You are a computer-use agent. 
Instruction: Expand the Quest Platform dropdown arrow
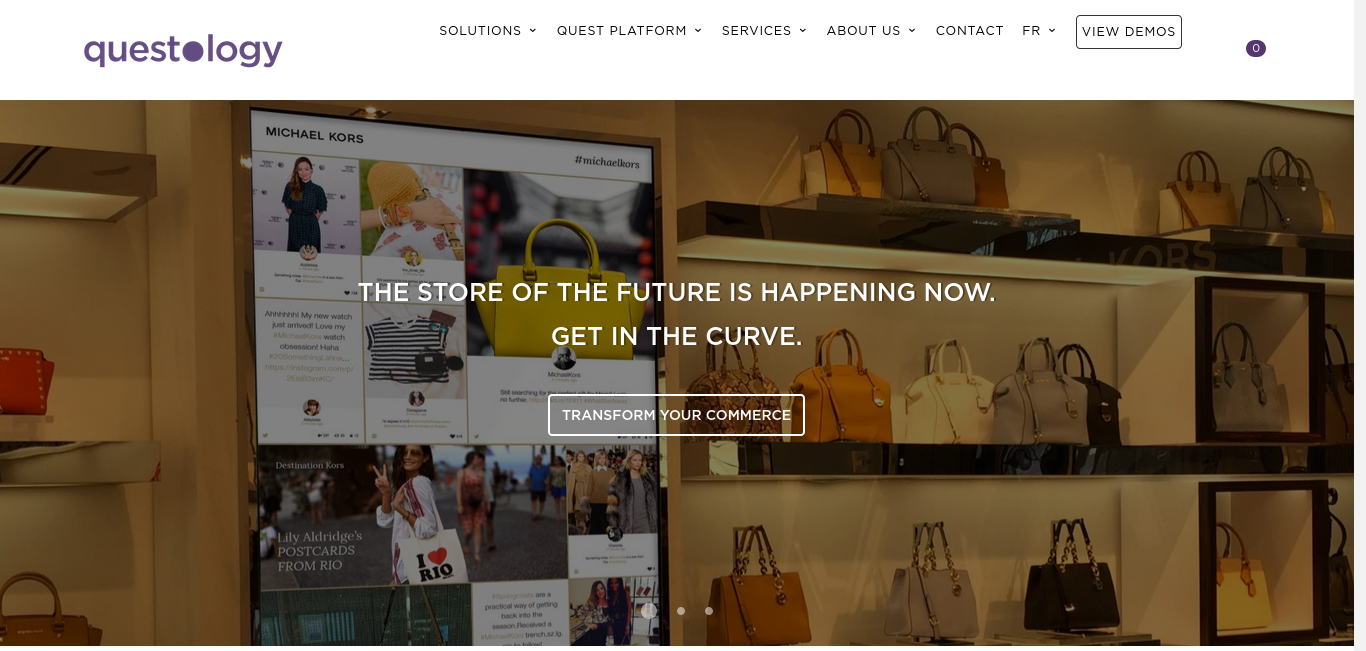coord(698,31)
